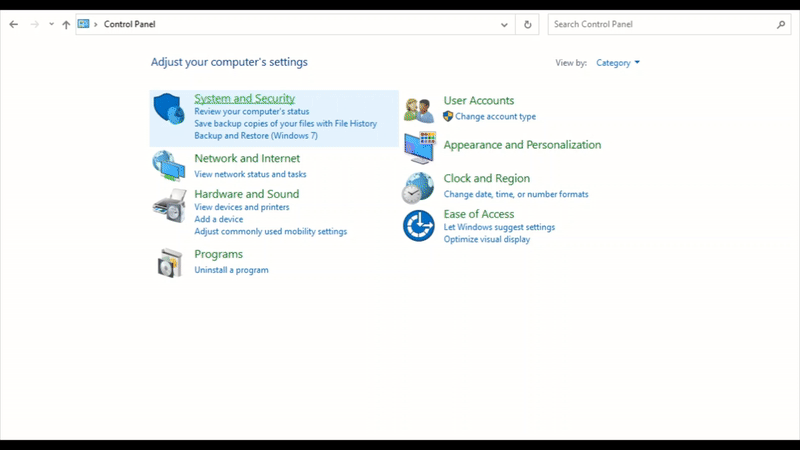
Task: Open Hardware and Sound category
Action: 246,194
